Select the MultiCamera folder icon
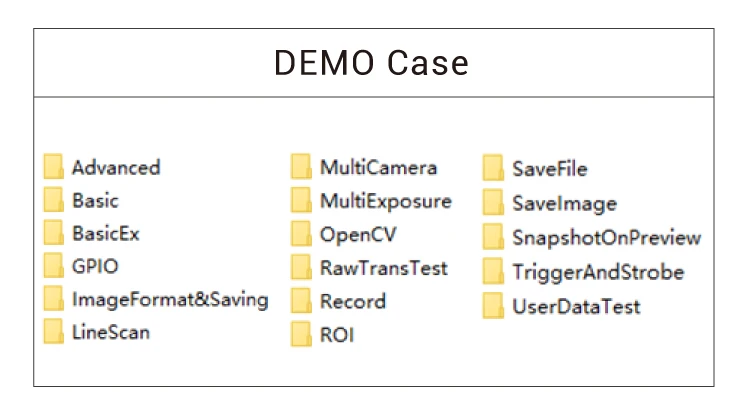750x400 pixels. click(301, 167)
